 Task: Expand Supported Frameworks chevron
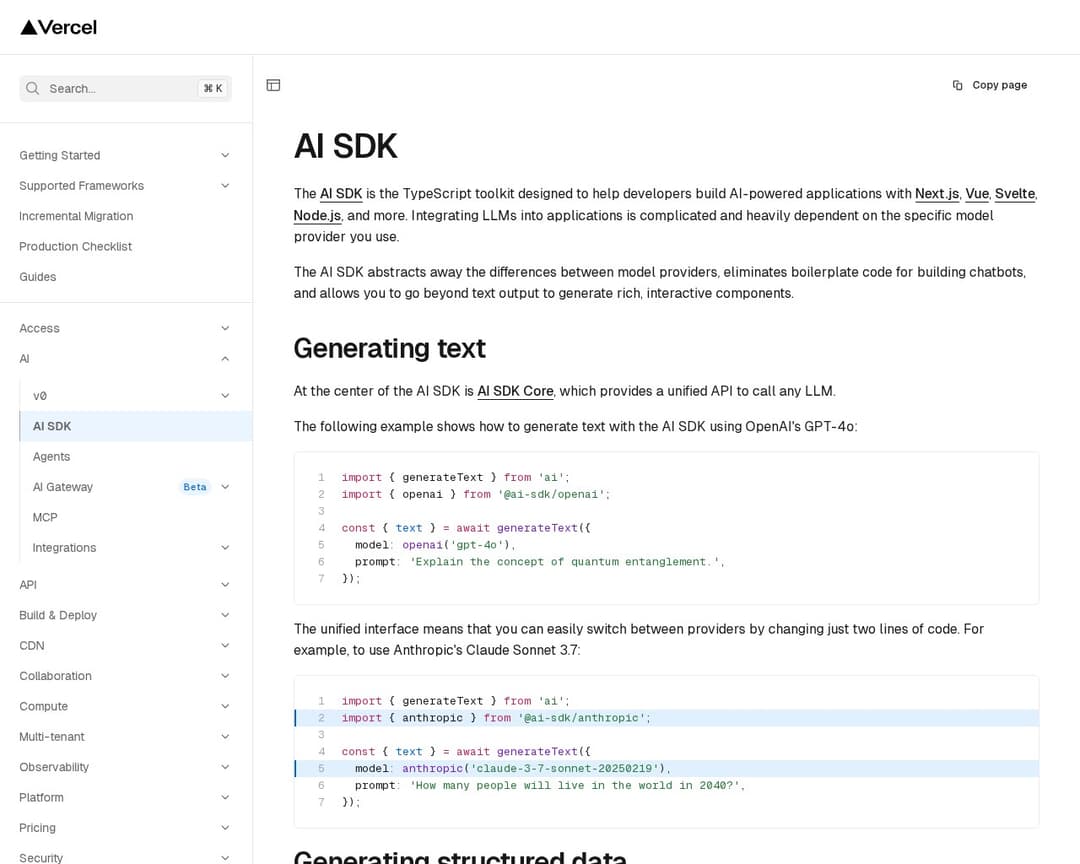225,186
